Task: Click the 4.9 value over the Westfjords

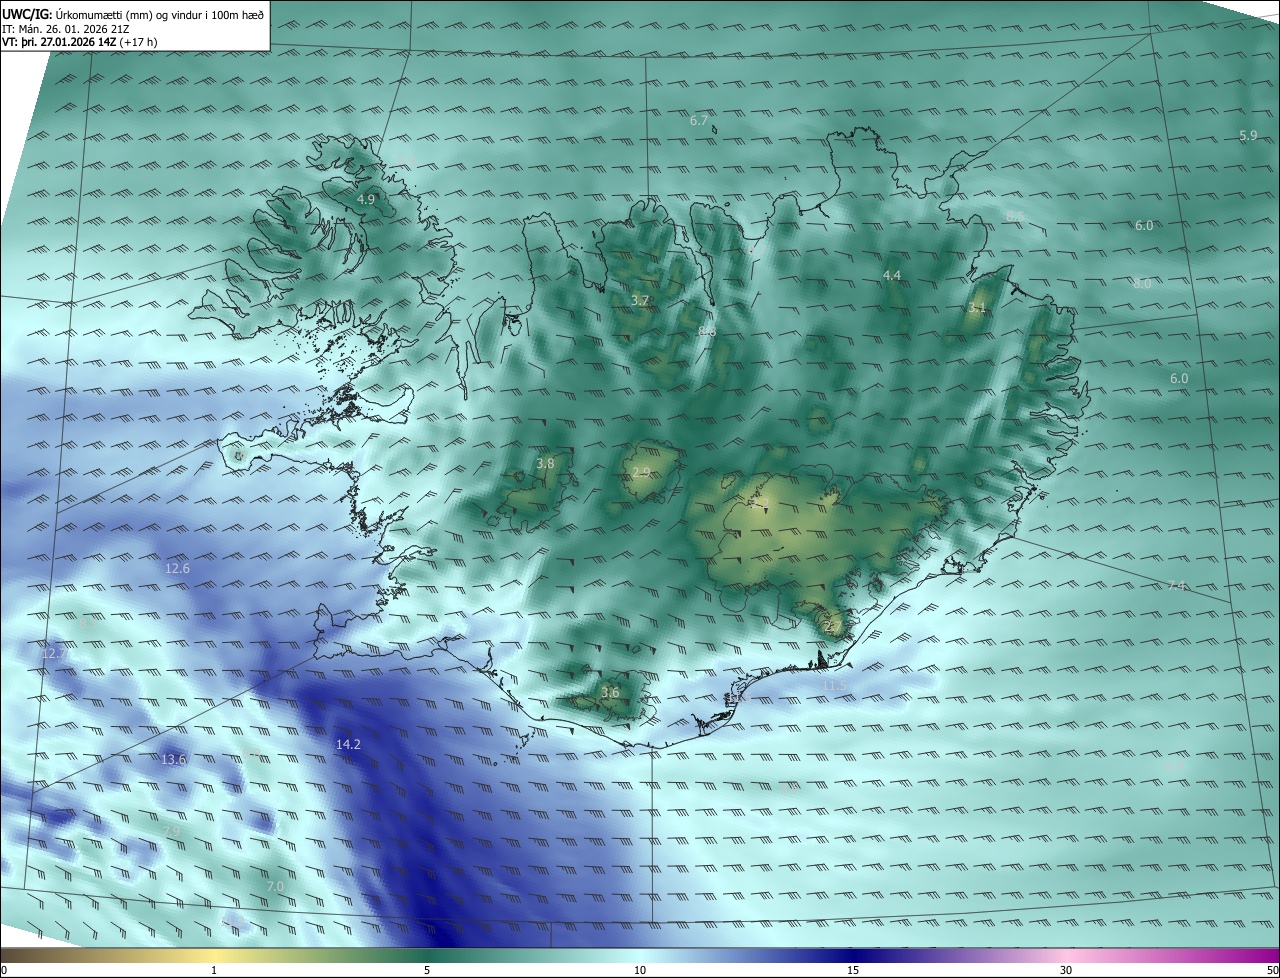Action: [366, 200]
